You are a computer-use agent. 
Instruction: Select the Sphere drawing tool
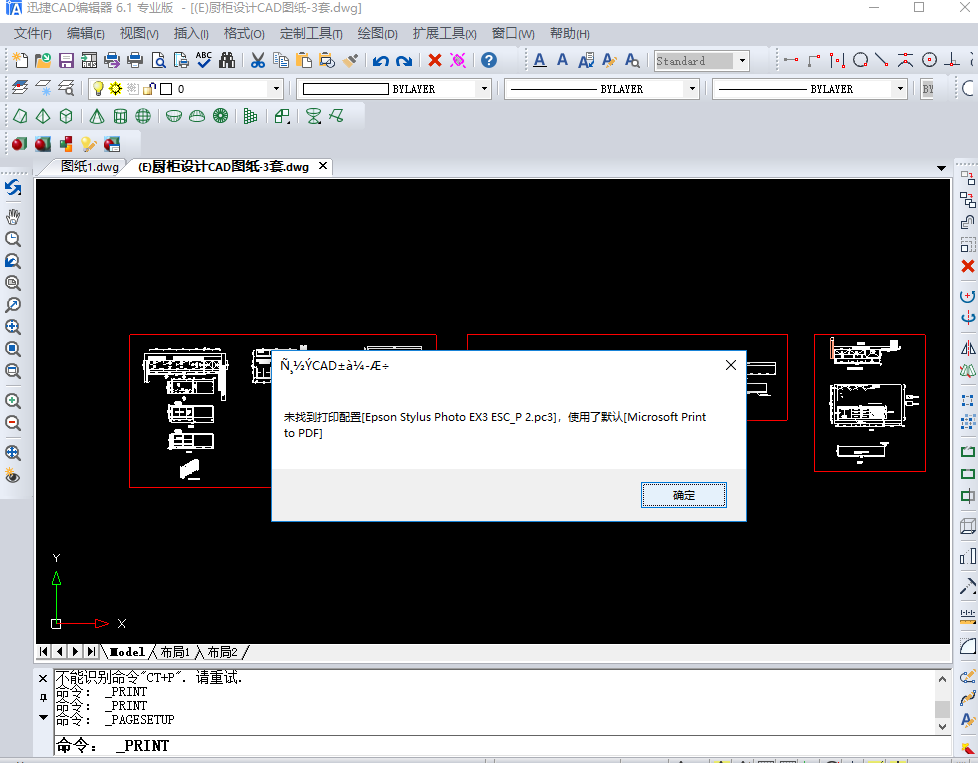142,116
